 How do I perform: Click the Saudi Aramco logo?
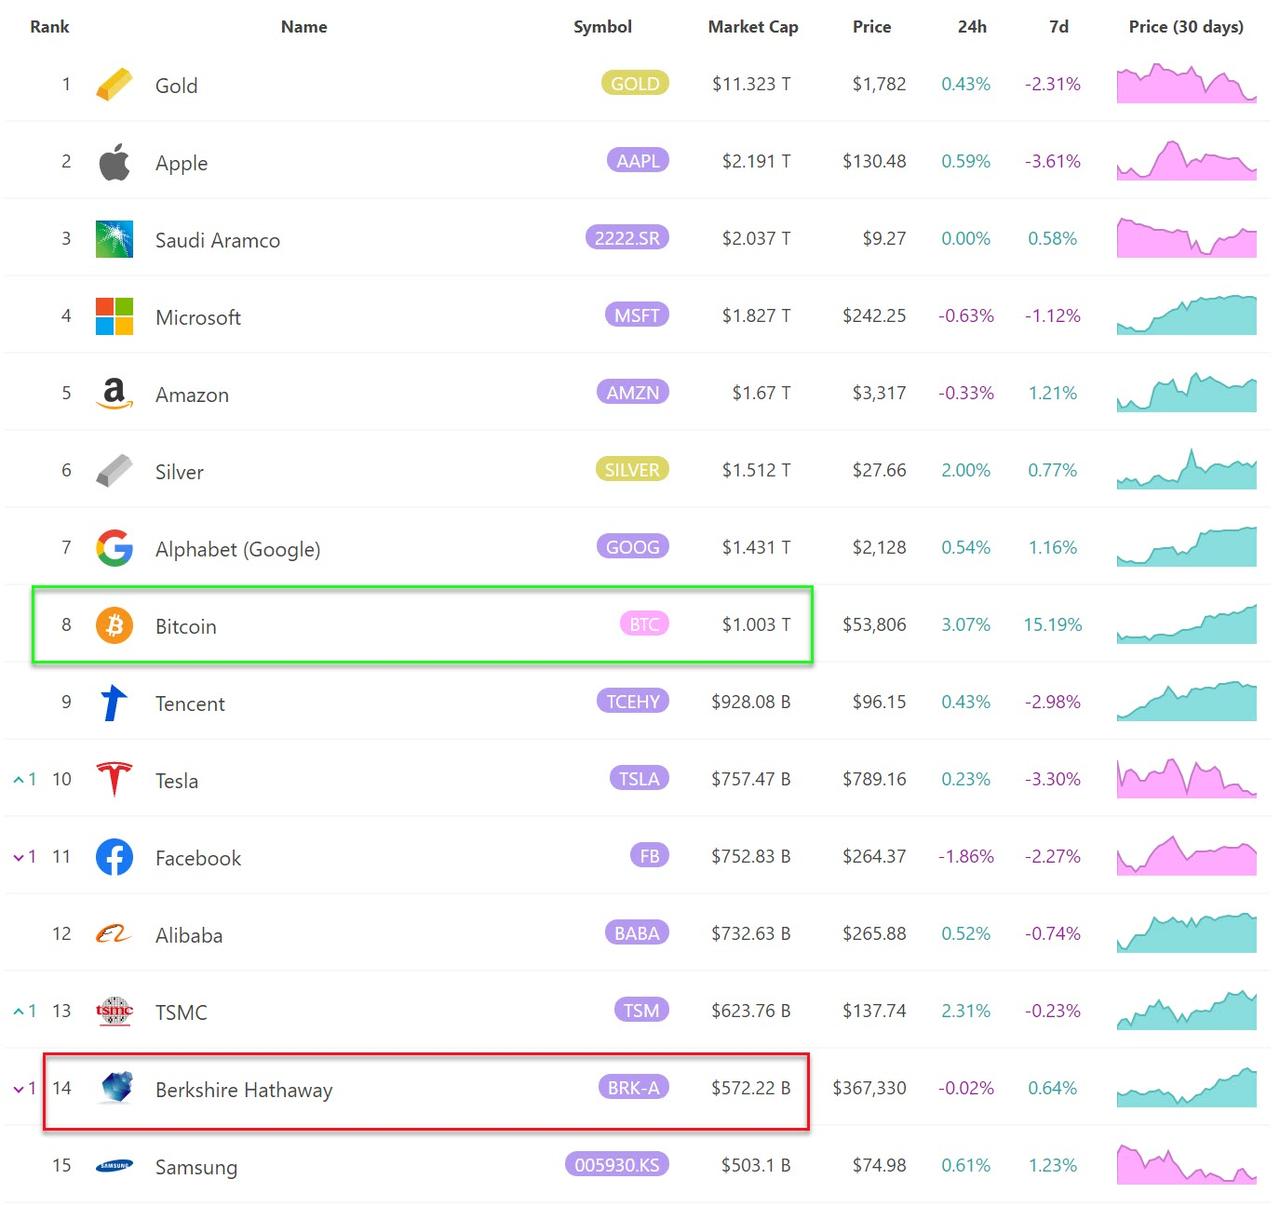[114, 239]
